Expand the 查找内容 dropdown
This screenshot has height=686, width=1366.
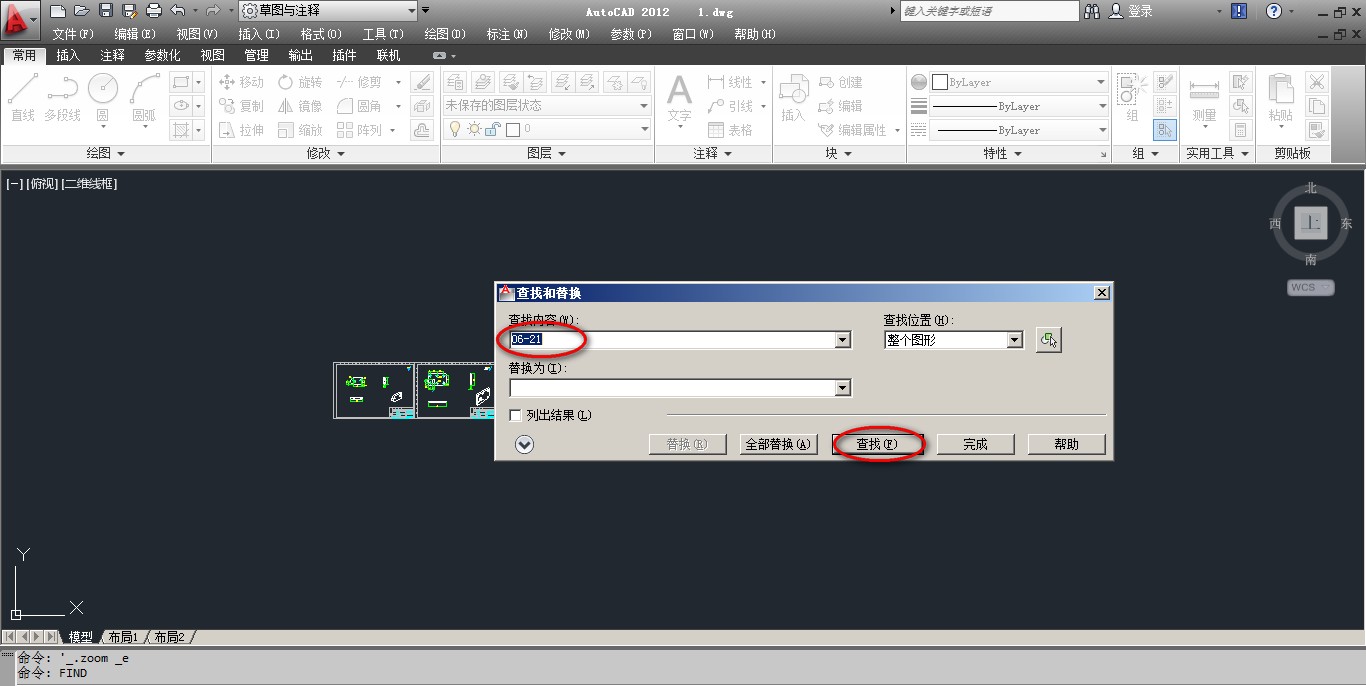click(x=843, y=340)
